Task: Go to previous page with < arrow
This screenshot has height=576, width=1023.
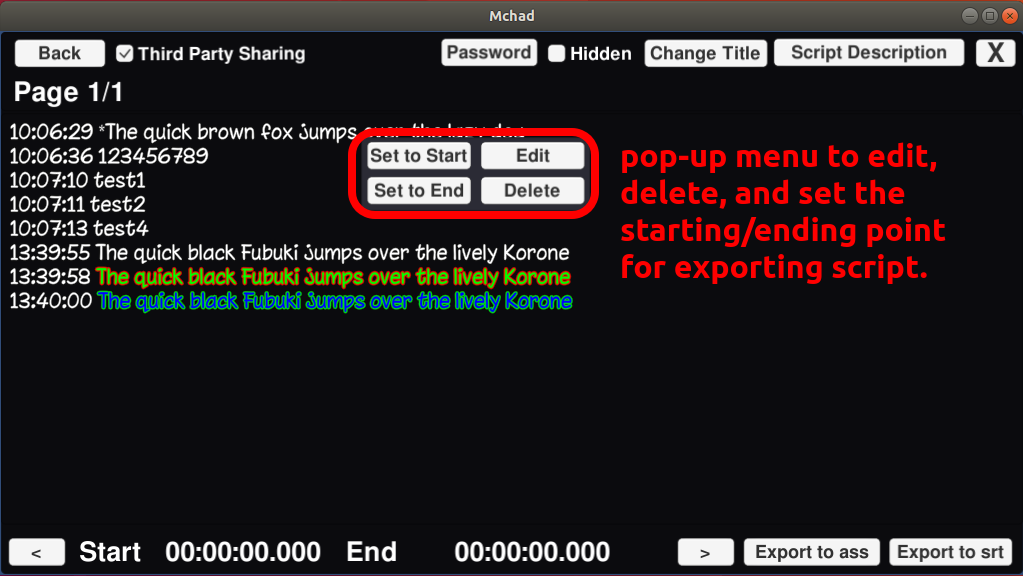Action: pos(37,552)
